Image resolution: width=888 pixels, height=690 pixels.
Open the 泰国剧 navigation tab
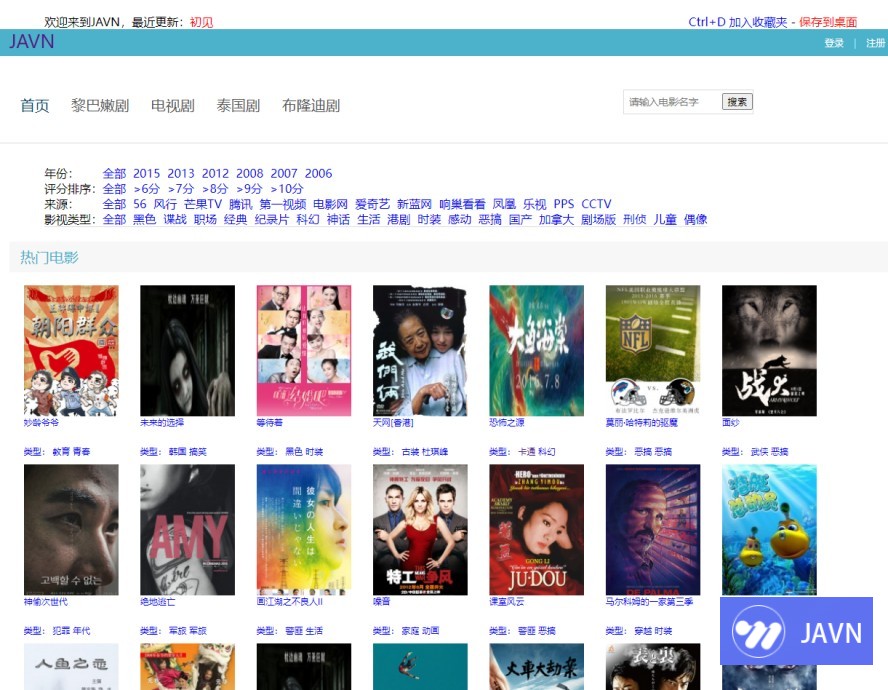point(238,105)
